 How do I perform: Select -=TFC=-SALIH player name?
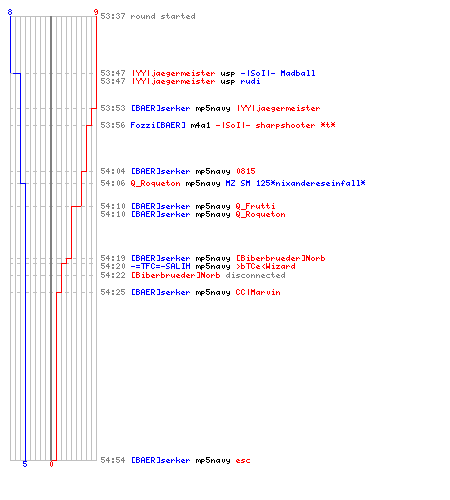[160, 266]
